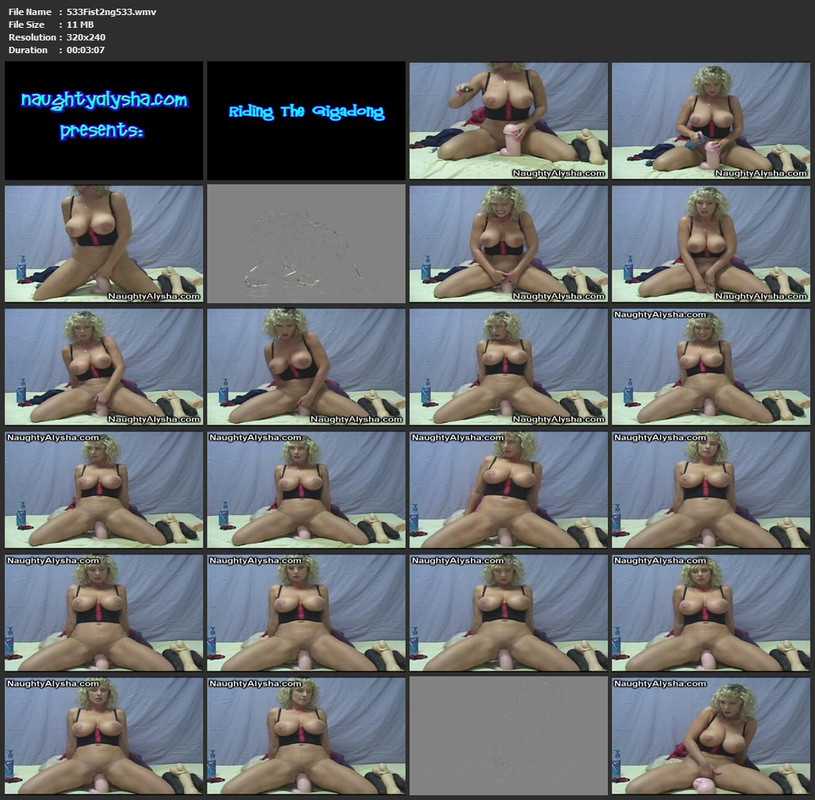Select the gray blank frame in bottom row
The width and height of the screenshot is (815, 800).
pyautogui.click(x=508, y=736)
